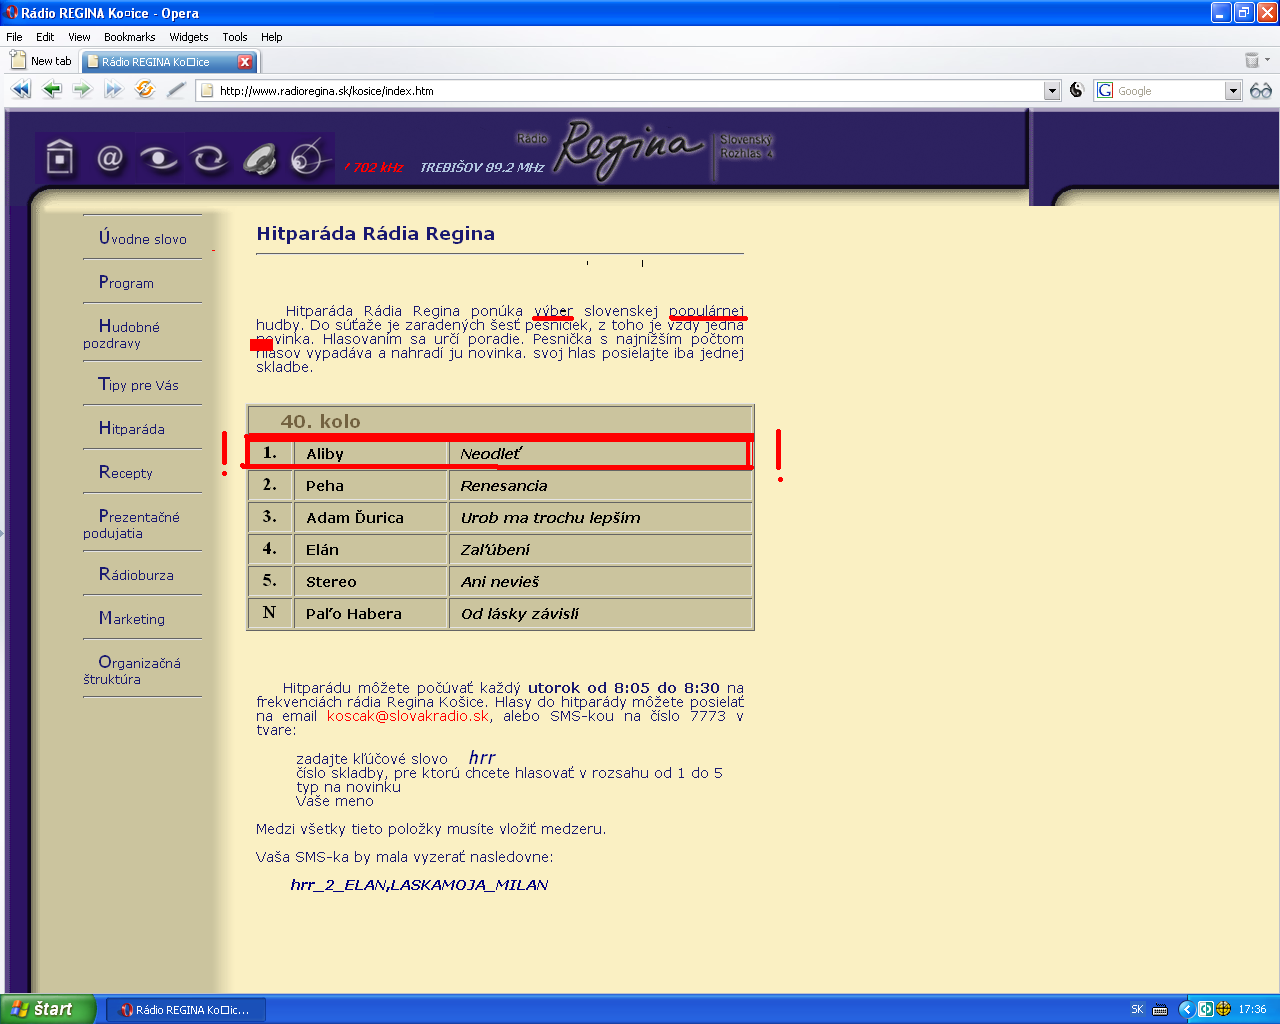Open the View menu
This screenshot has width=1280, height=1024.
click(79, 37)
